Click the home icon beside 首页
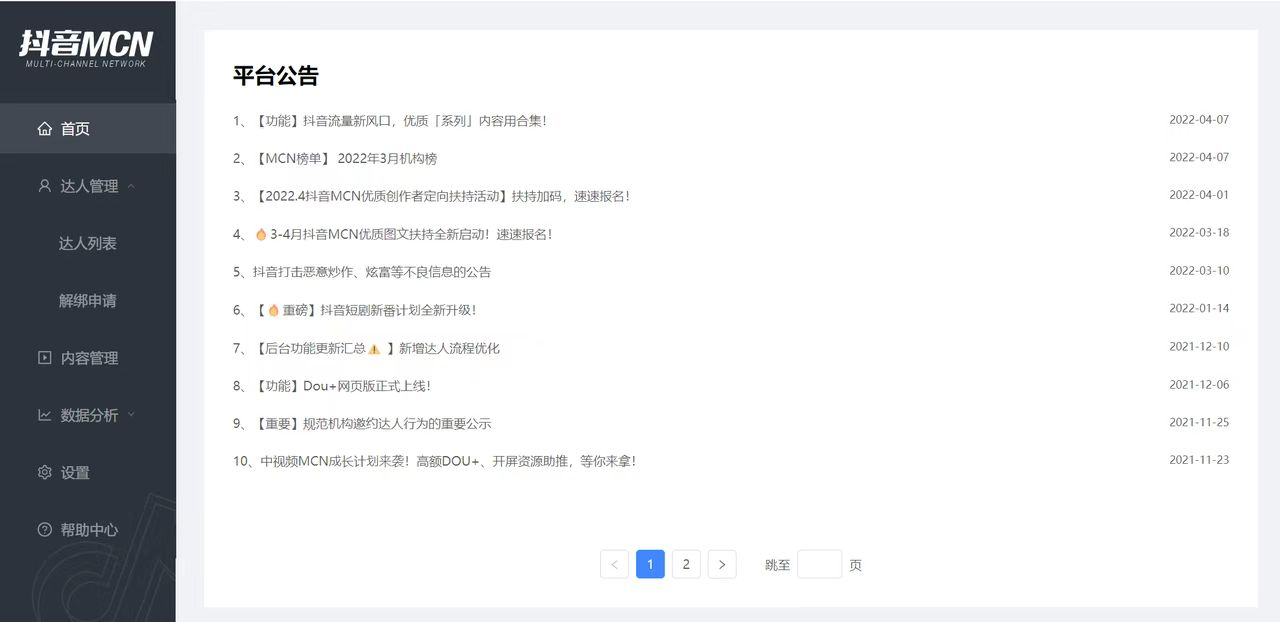 pyautogui.click(x=44, y=128)
